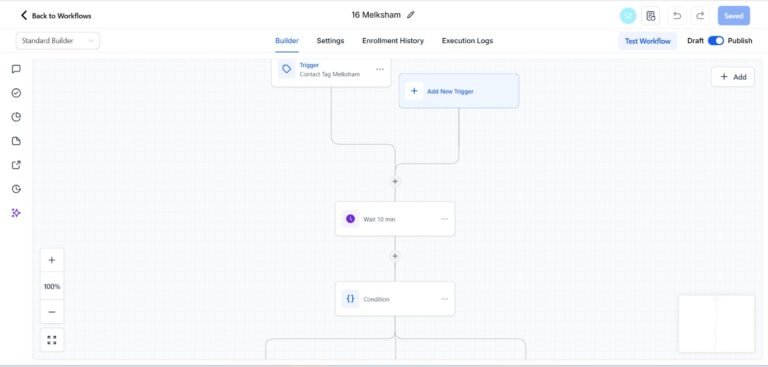This screenshot has height=367, width=768.
Task: Click the canvas minimap
Action: [716, 323]
